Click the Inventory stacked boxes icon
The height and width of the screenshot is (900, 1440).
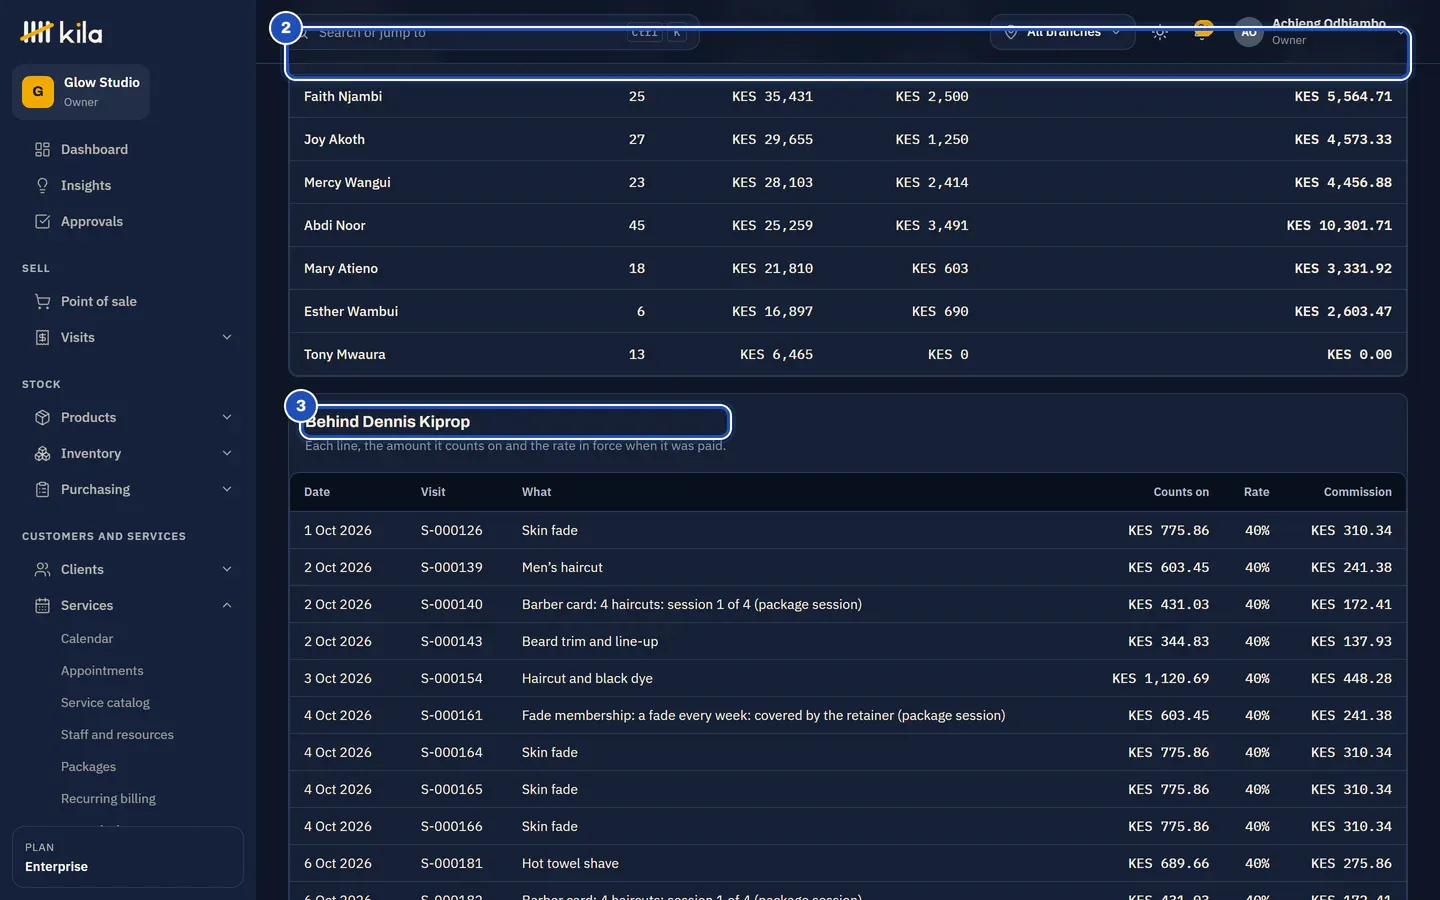42,454
